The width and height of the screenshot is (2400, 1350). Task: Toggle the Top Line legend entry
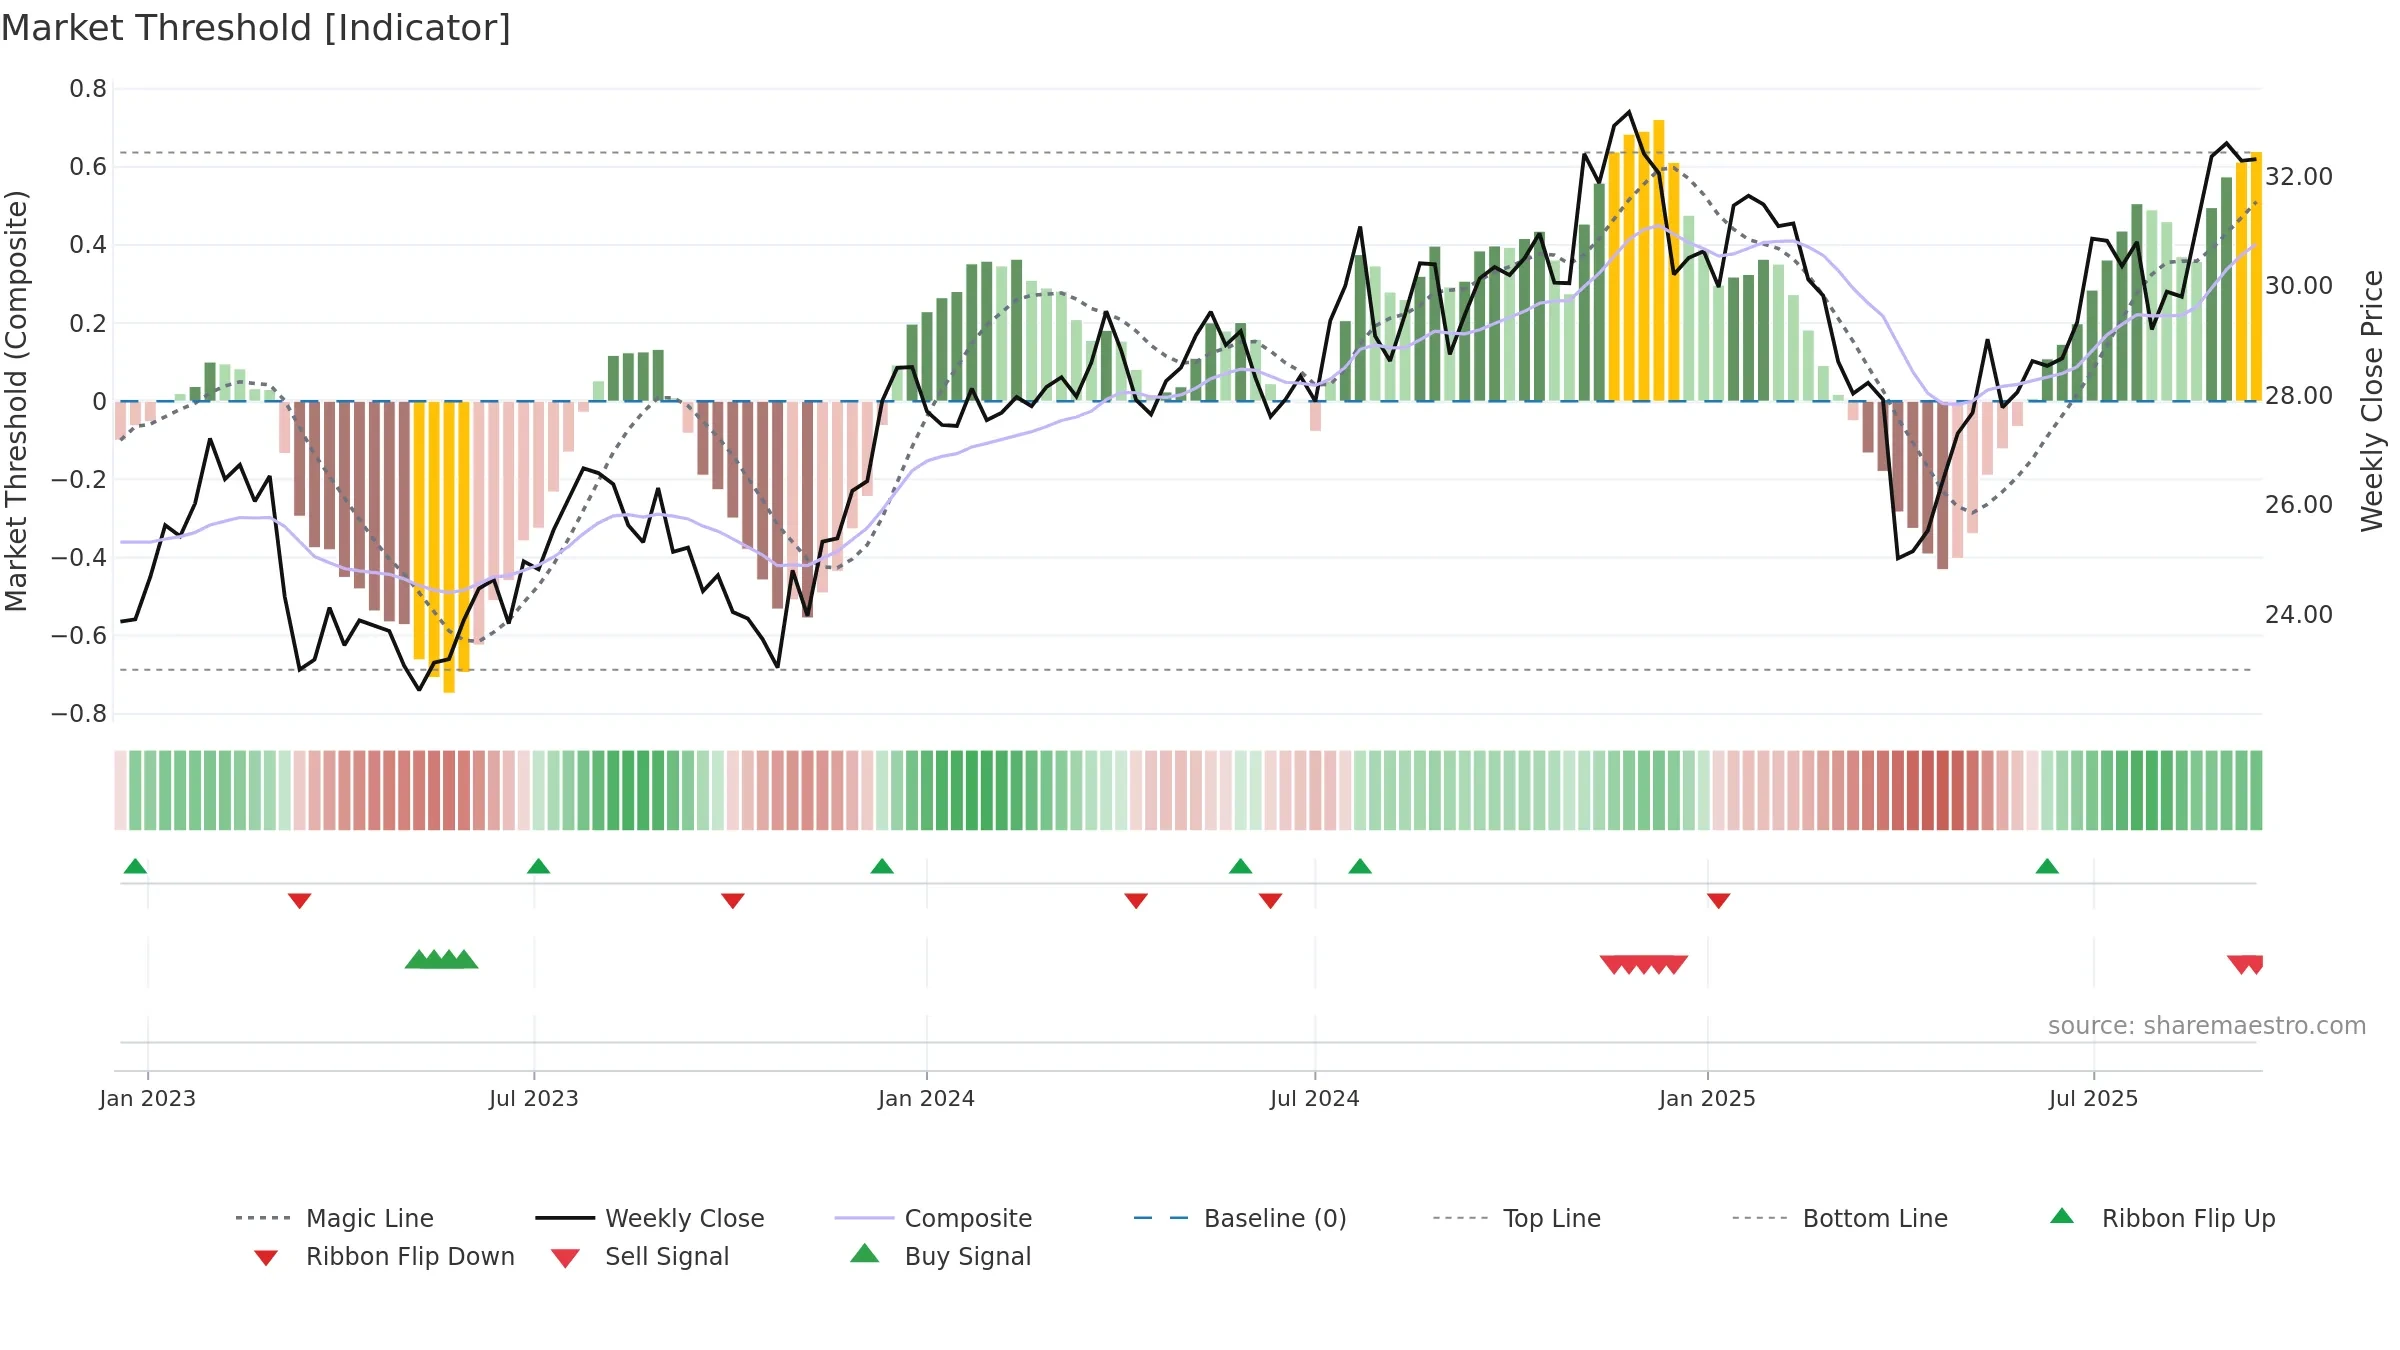[1516, 1218]
